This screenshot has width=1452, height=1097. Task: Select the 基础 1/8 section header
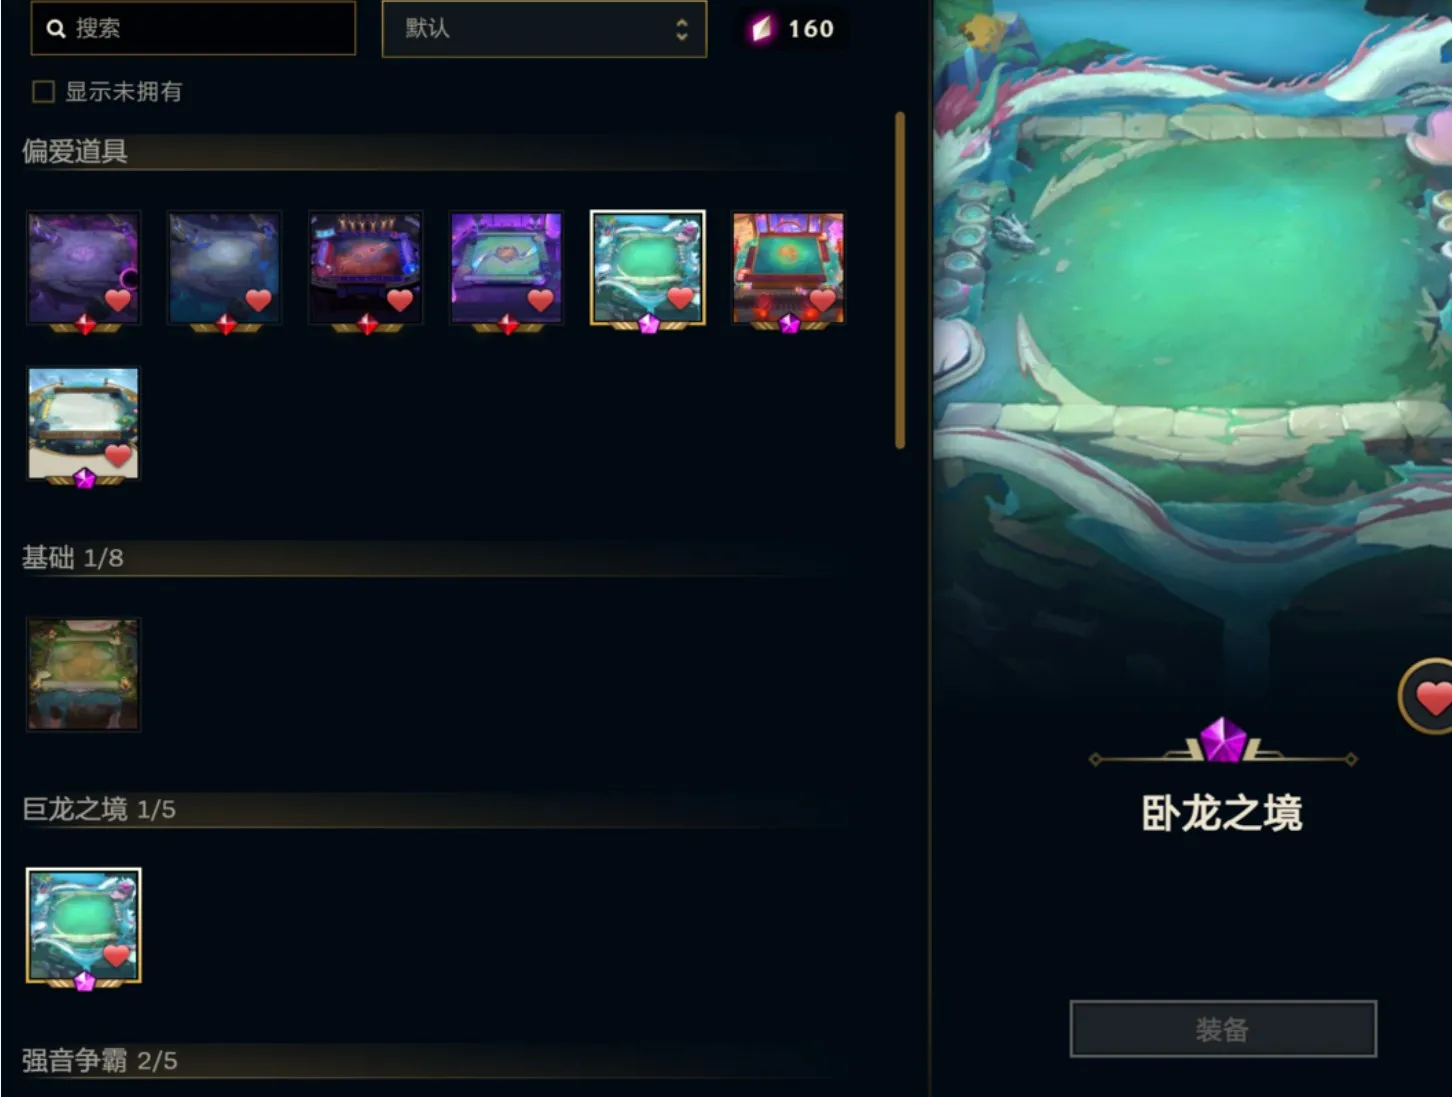(73, 558)
